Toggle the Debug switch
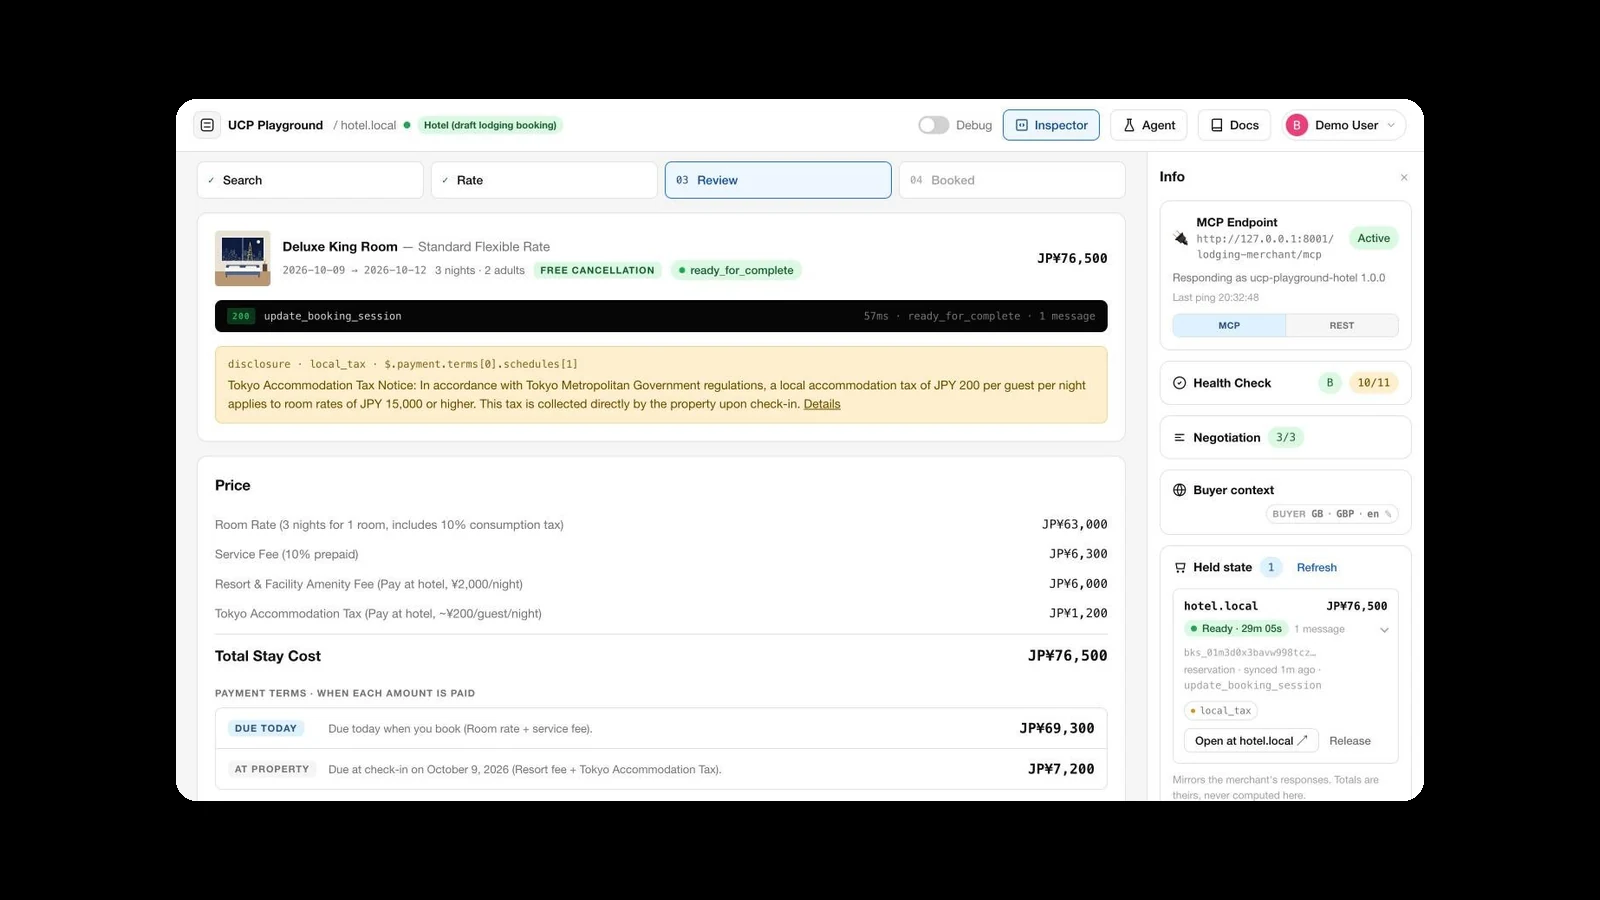Viewport: 1600px width, 900px height. 933,125
